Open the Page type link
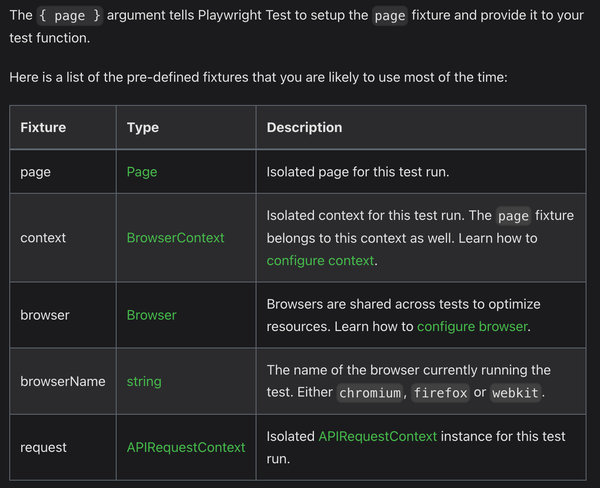 [x=142, y=172]
